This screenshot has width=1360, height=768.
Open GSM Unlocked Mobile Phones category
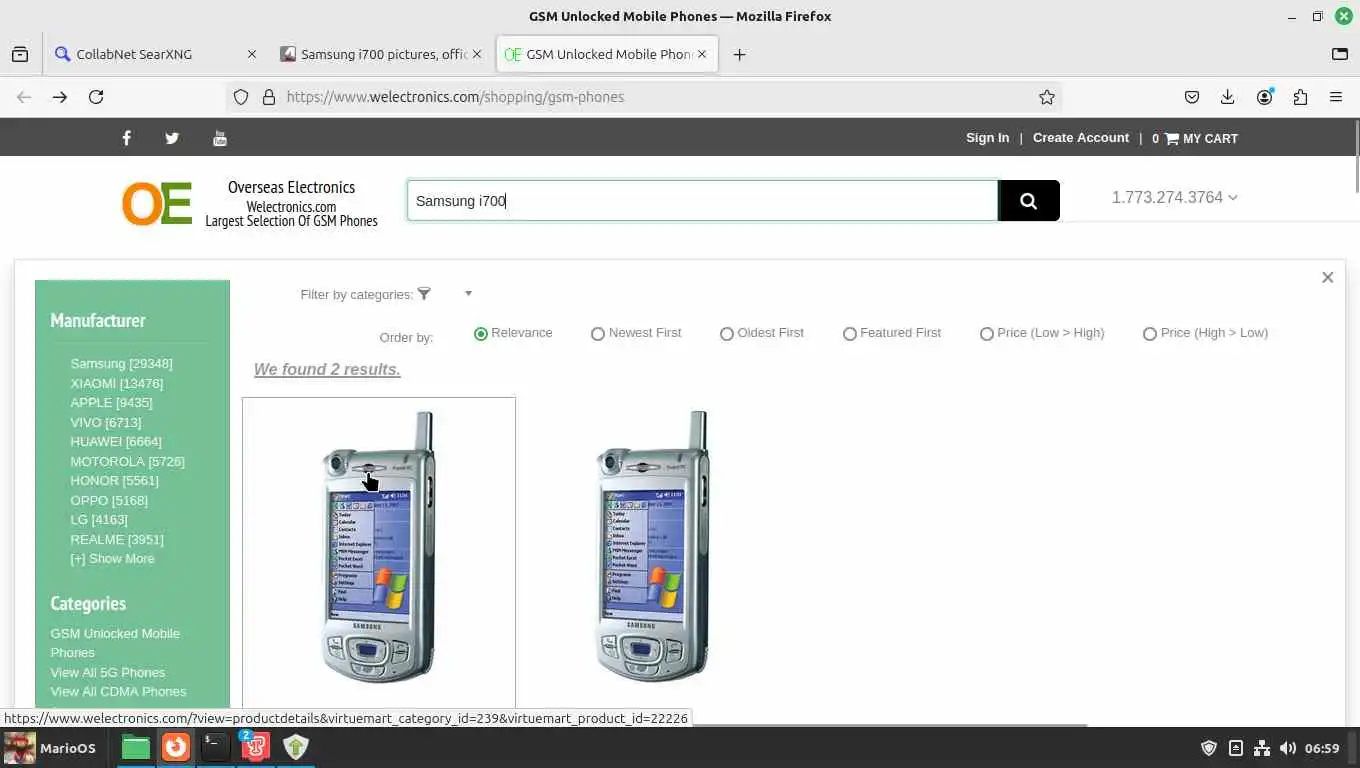(x=115, y=643)
